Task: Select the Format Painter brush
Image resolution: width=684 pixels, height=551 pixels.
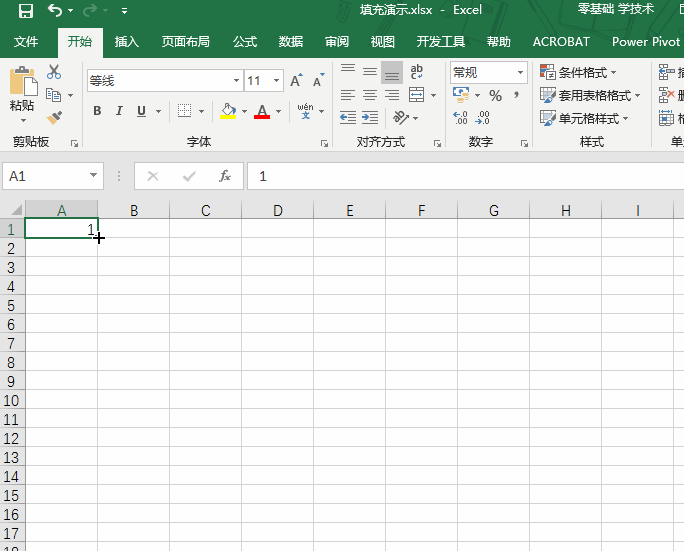Action: [54, 117]
